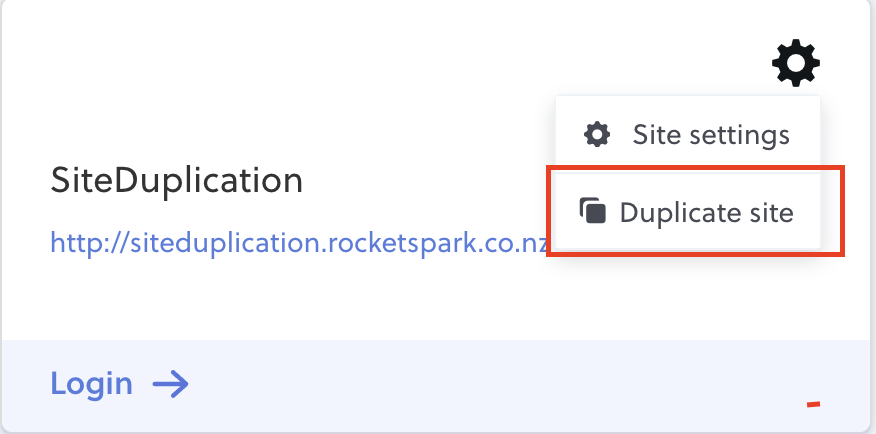This screenshot has height=434, width=876.
Task: Click the right arrow icon next to Login
Action: click(170, 384)
